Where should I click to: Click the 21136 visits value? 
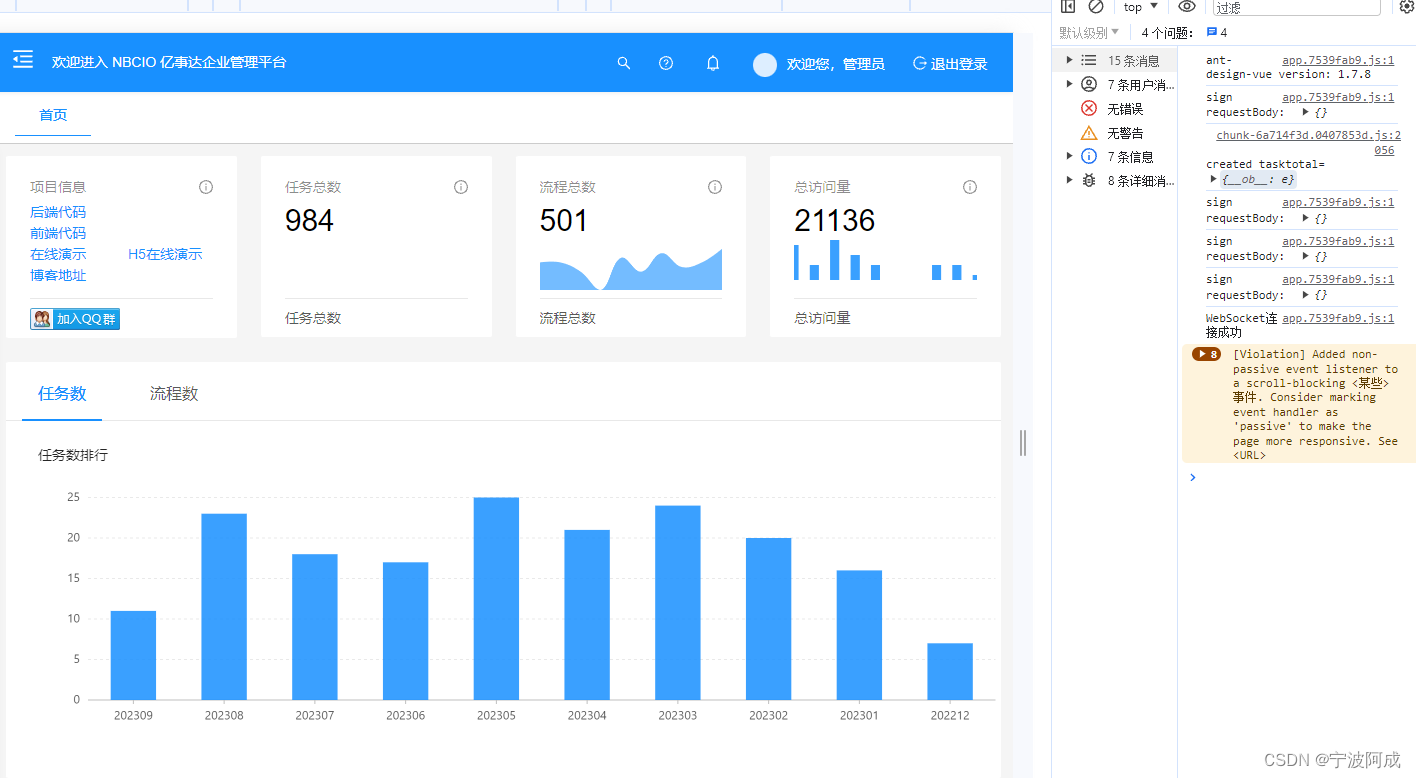[x=835, y=220]
